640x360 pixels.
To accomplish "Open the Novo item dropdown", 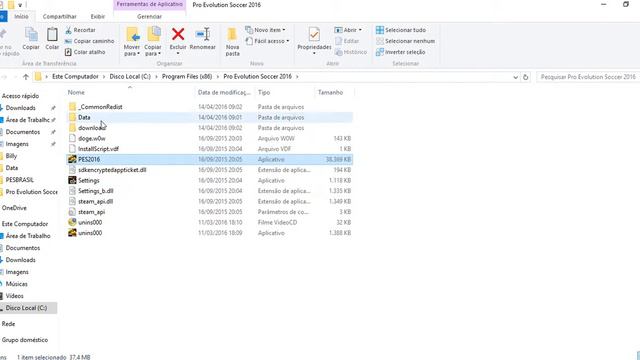I will [265, 30].
